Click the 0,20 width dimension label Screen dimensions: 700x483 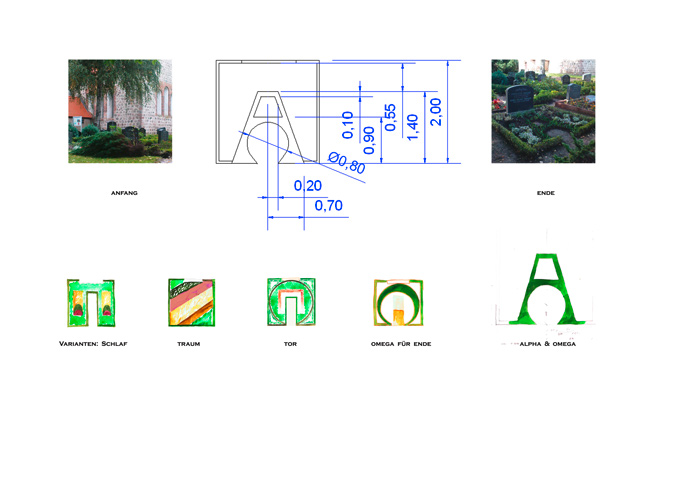(x=307, y=186)
